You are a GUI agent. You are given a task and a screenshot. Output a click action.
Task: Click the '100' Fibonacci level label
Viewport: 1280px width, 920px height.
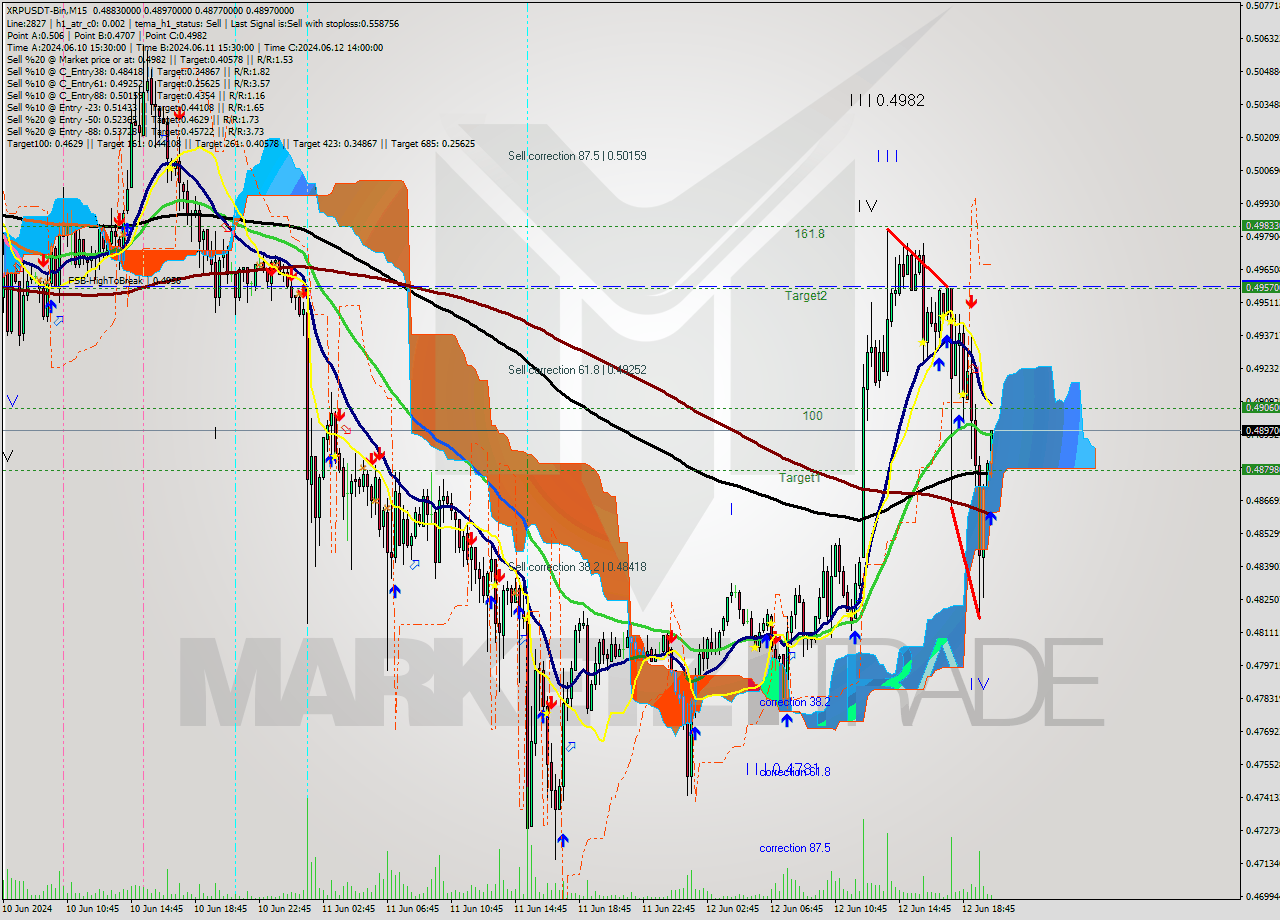click(x=813, y=415)
